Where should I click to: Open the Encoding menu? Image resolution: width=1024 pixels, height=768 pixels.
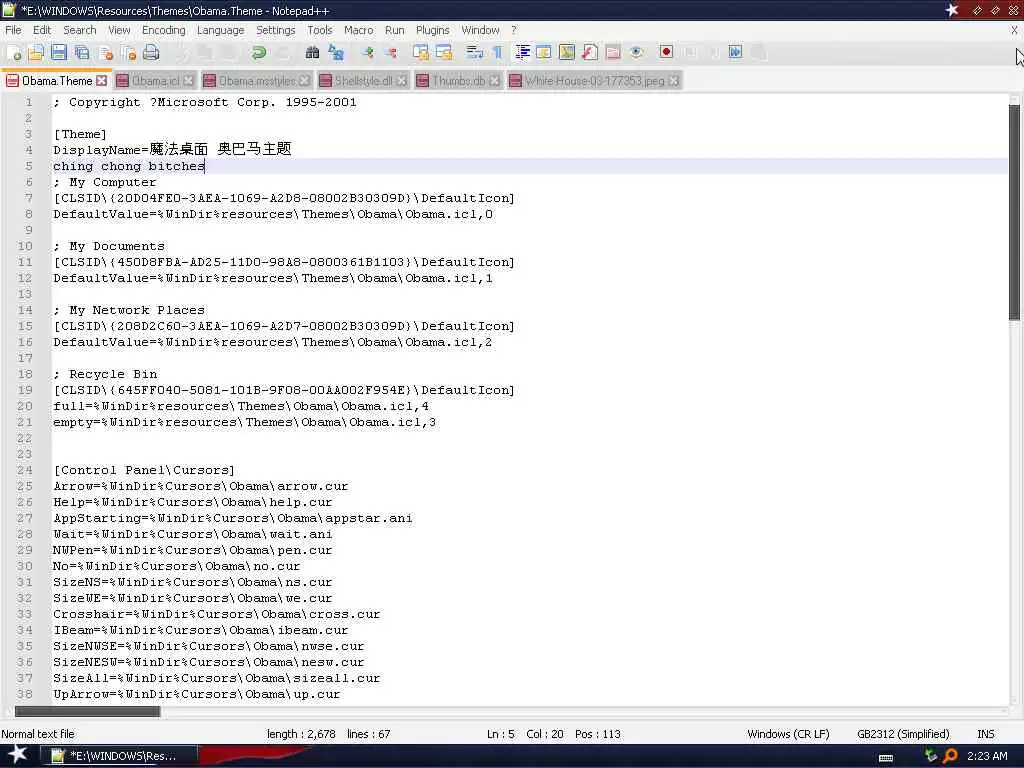[x=163, y=30]
